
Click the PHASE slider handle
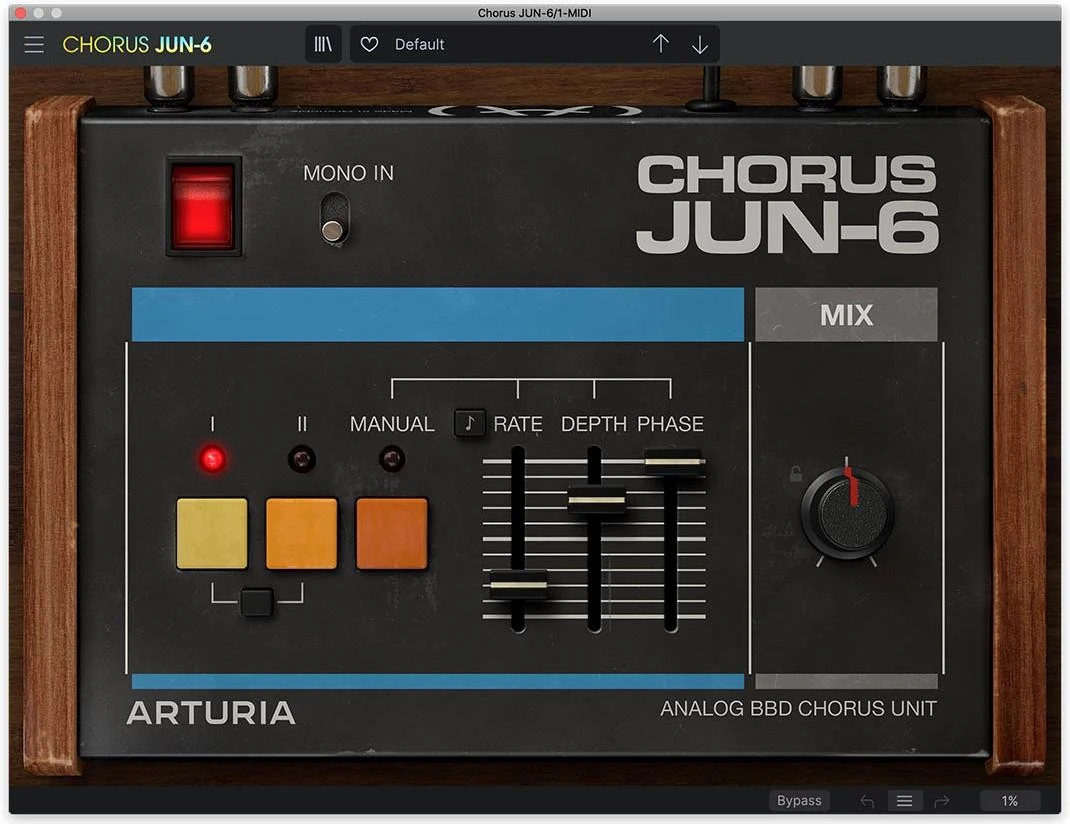674,462
